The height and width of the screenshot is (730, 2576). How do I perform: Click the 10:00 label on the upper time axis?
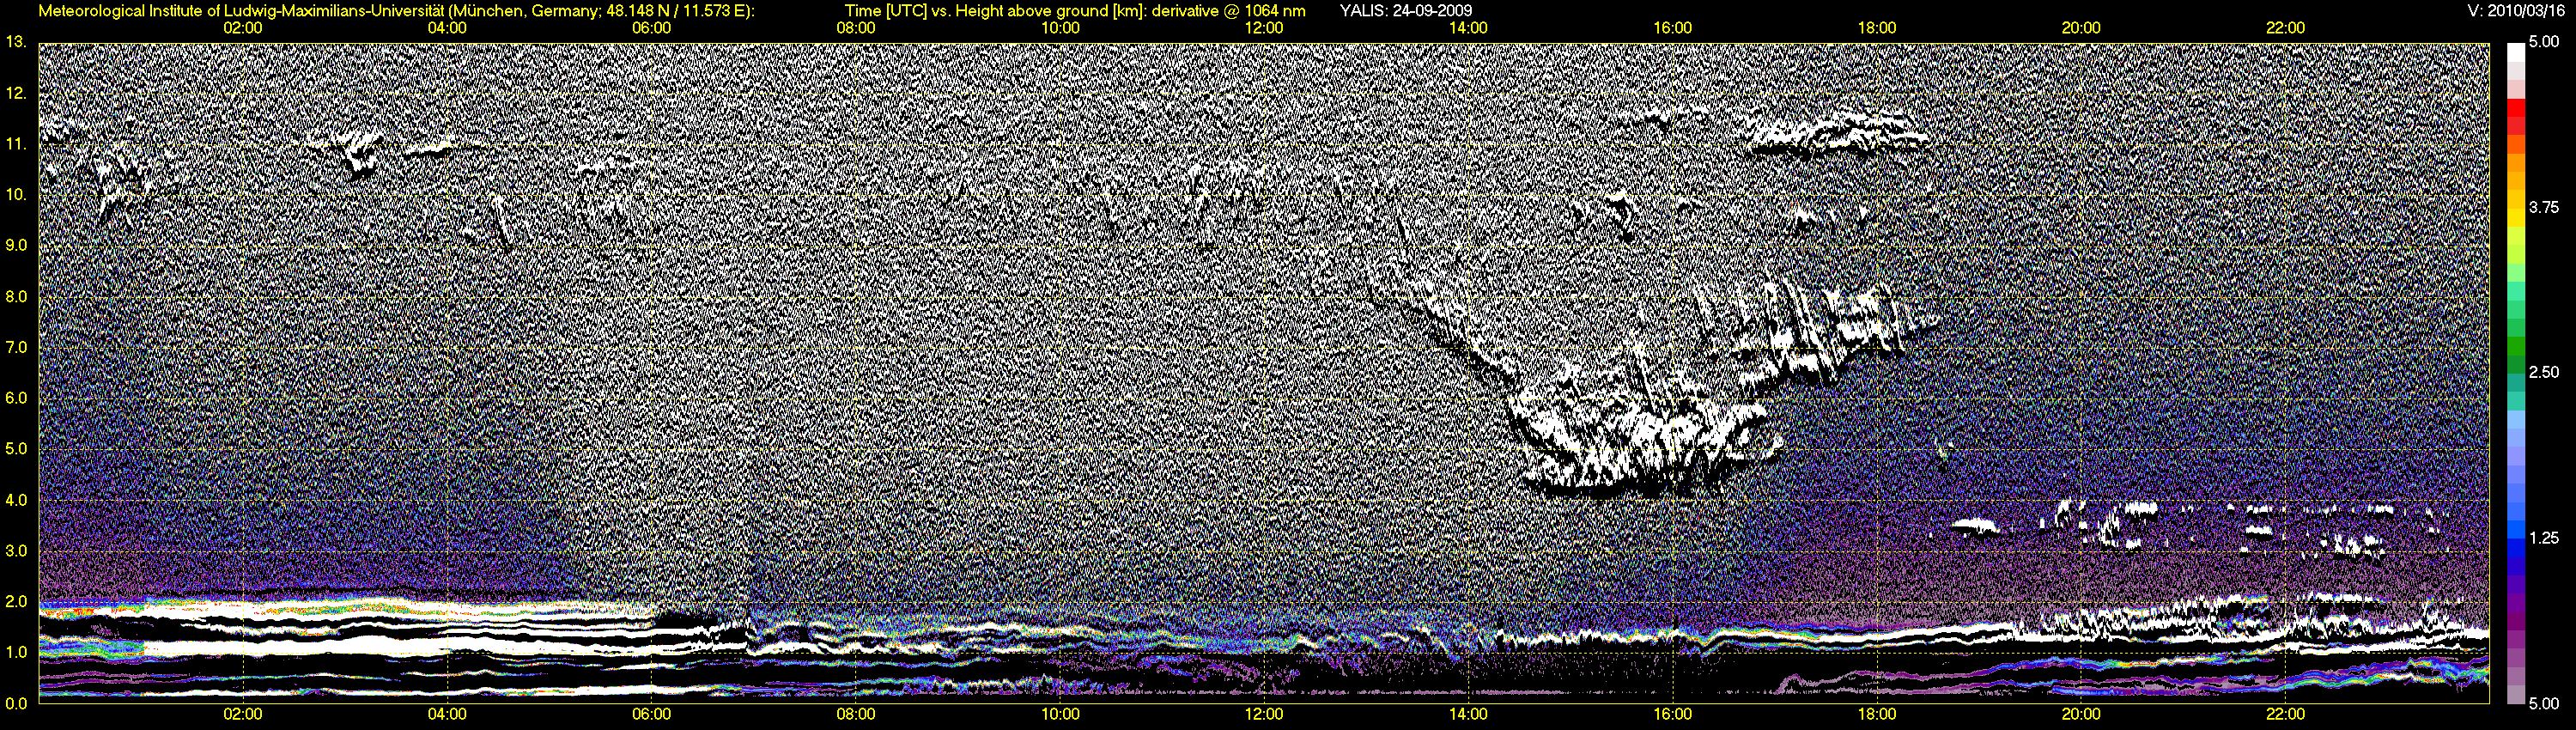(1060, 28)
